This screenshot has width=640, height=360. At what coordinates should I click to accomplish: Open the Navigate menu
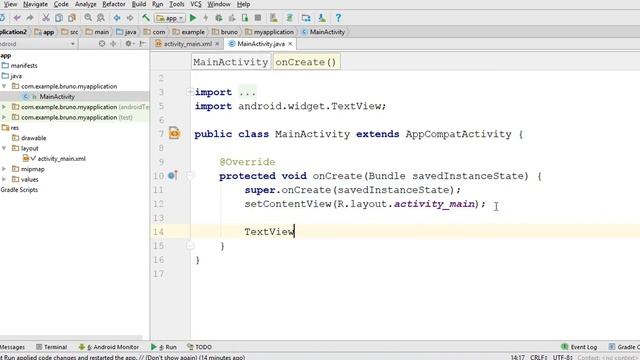pyautogui.click(x=35, y=4)
